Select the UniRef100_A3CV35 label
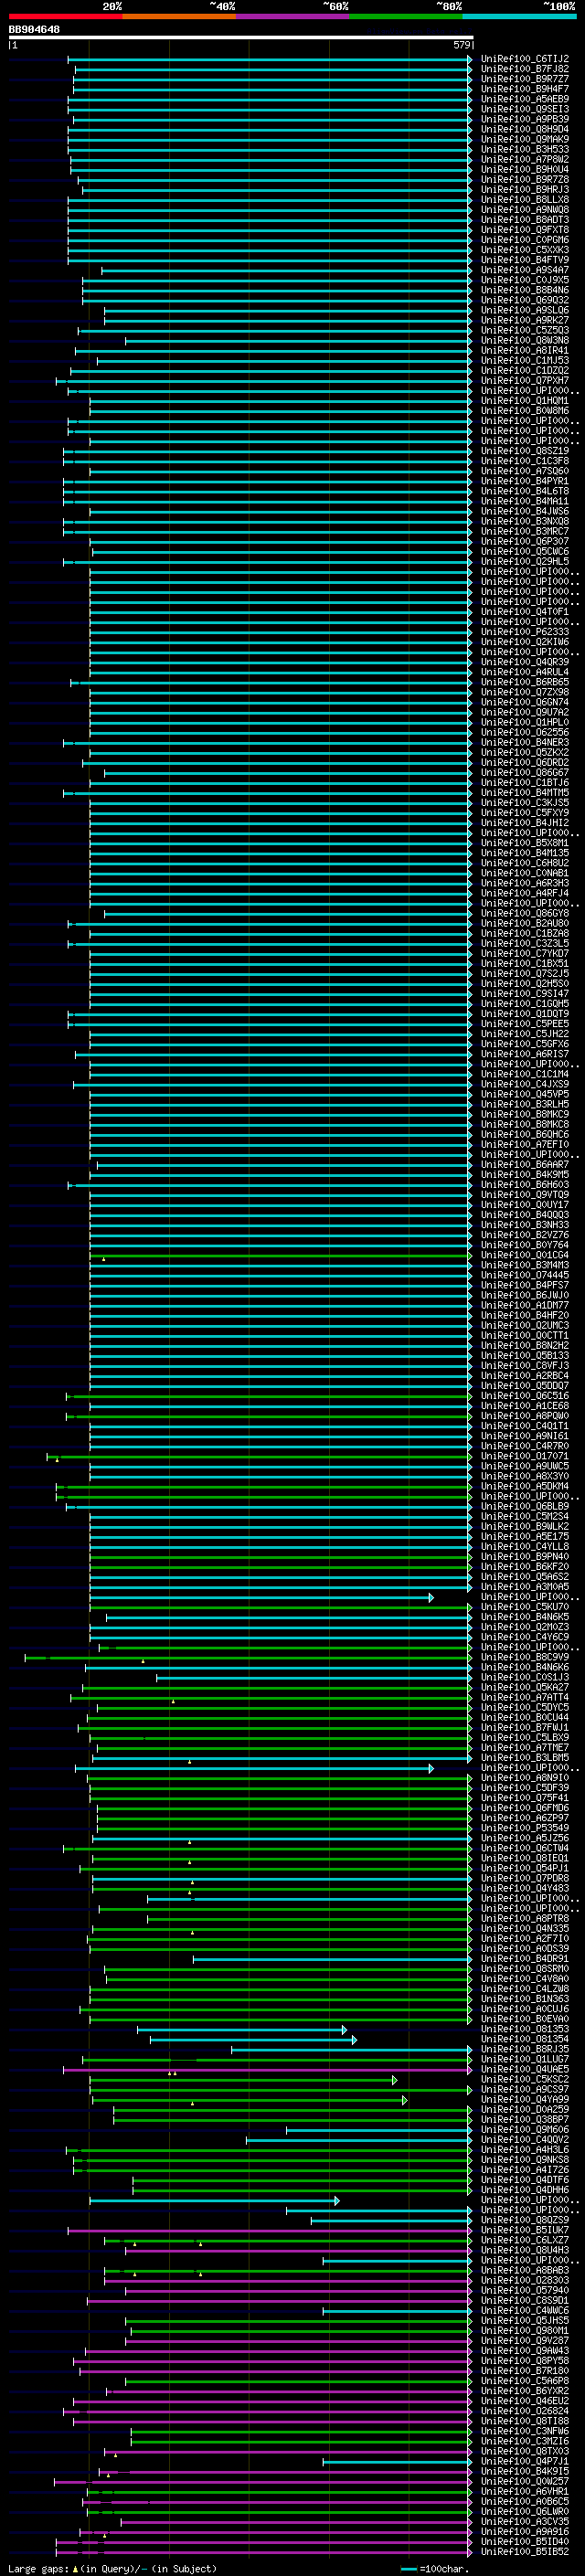 click(525, 2522)
